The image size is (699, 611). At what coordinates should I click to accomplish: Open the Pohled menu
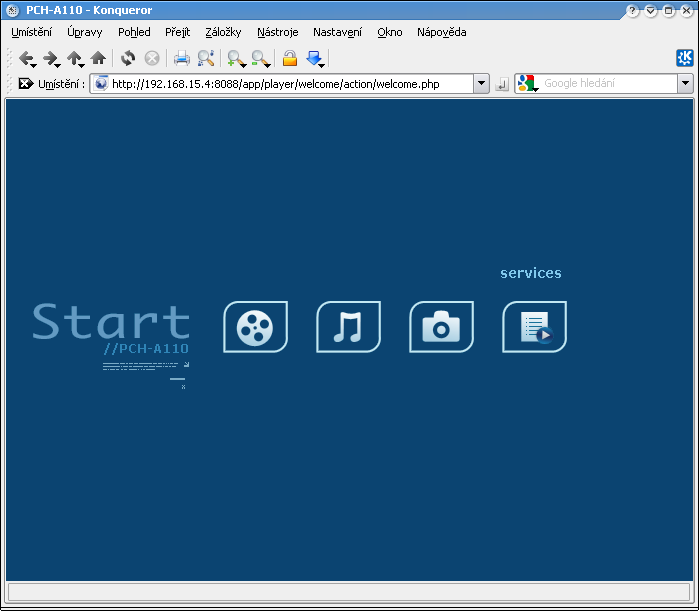pos(134,32)
